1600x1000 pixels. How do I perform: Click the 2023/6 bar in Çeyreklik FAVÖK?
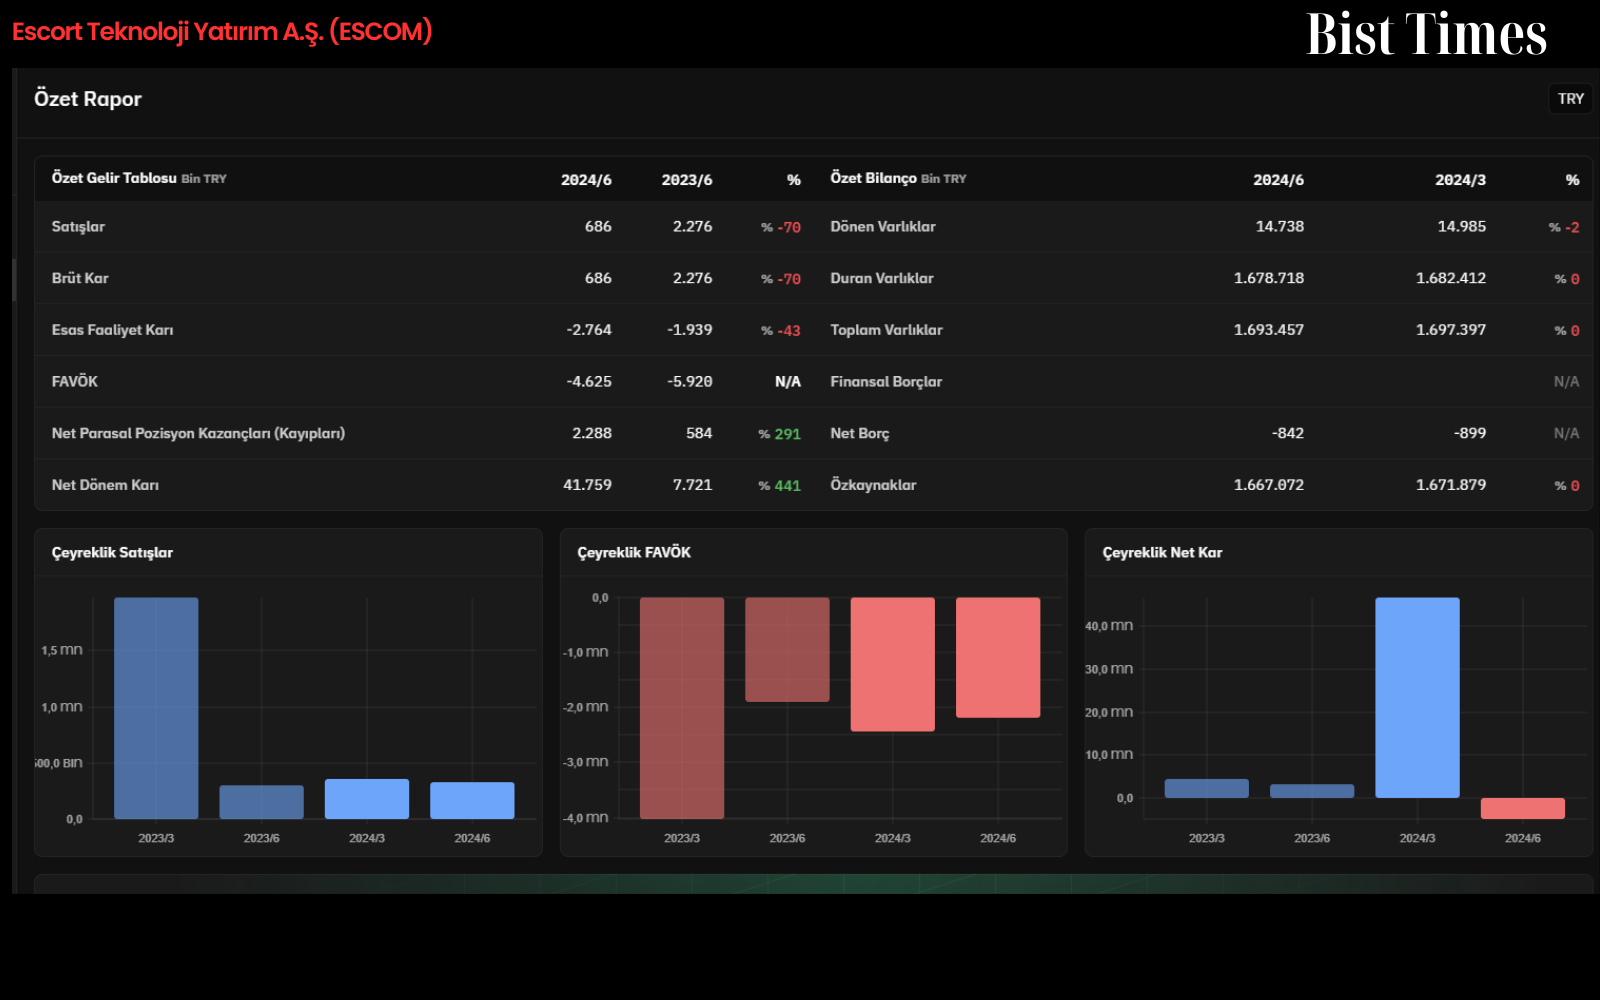pyautogui.click(x=787, y=650)
